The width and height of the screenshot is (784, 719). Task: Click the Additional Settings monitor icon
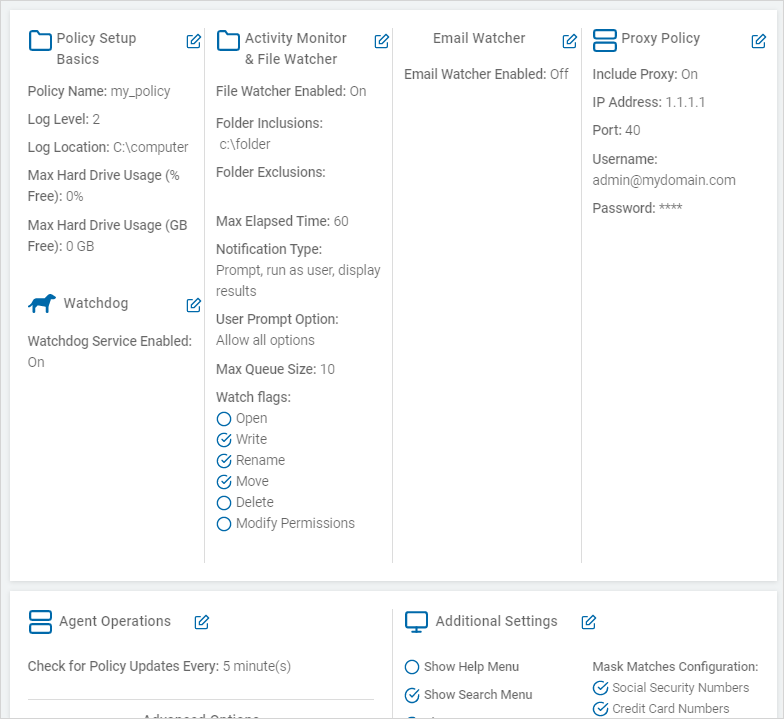417,622
